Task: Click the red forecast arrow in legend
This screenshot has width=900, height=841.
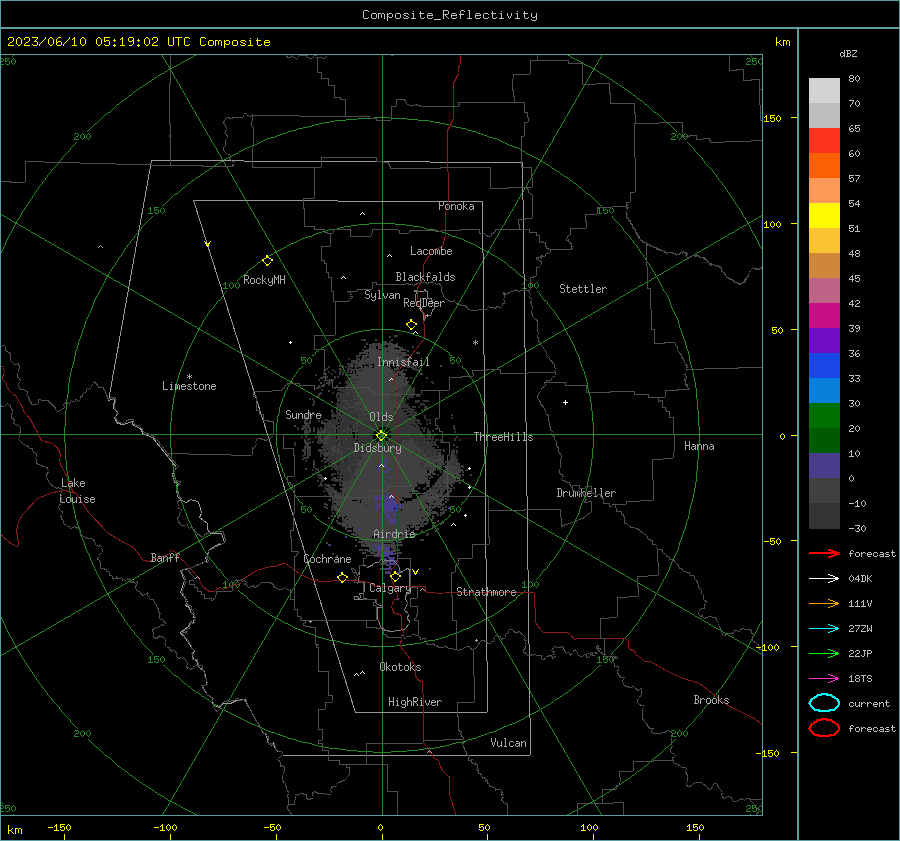Action: (824, 553)
